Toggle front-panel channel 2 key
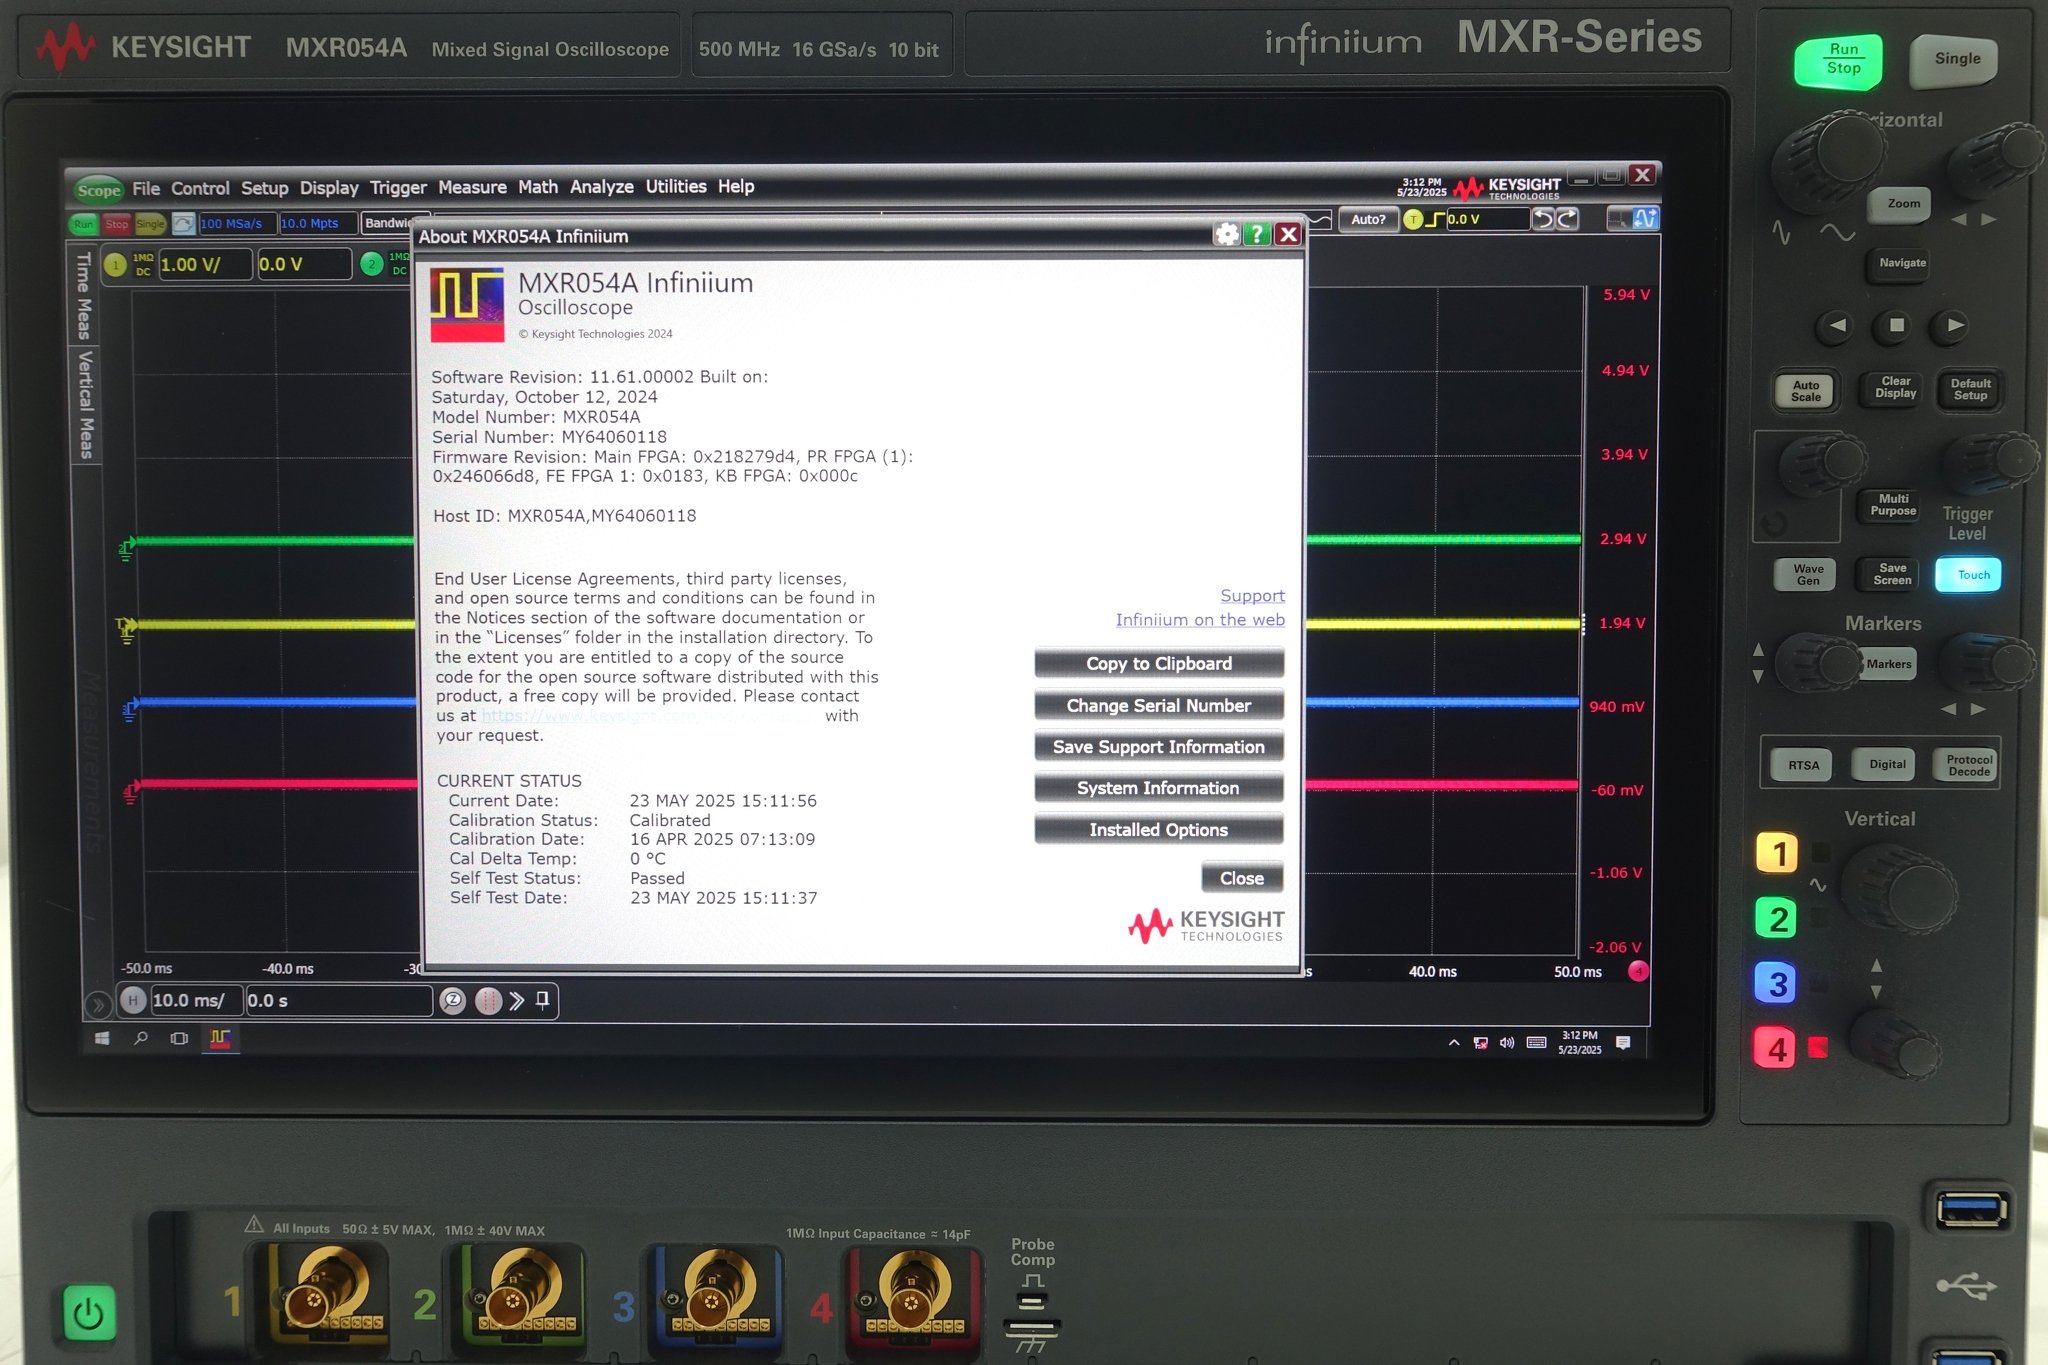This screenshot has height=1365, width=2048. [x=1777, y=918]
